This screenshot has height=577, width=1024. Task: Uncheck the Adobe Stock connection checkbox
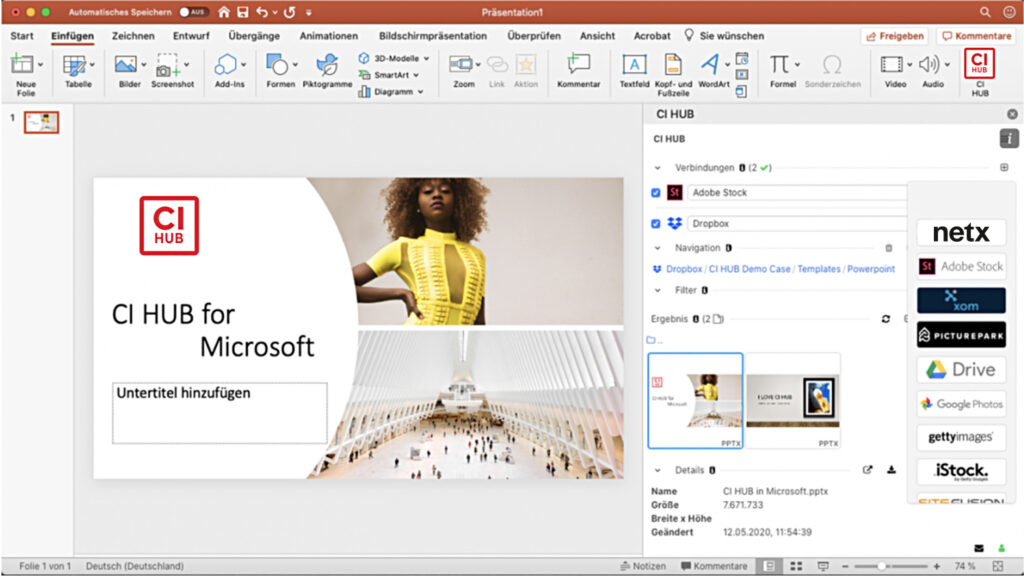coord(656,193)
